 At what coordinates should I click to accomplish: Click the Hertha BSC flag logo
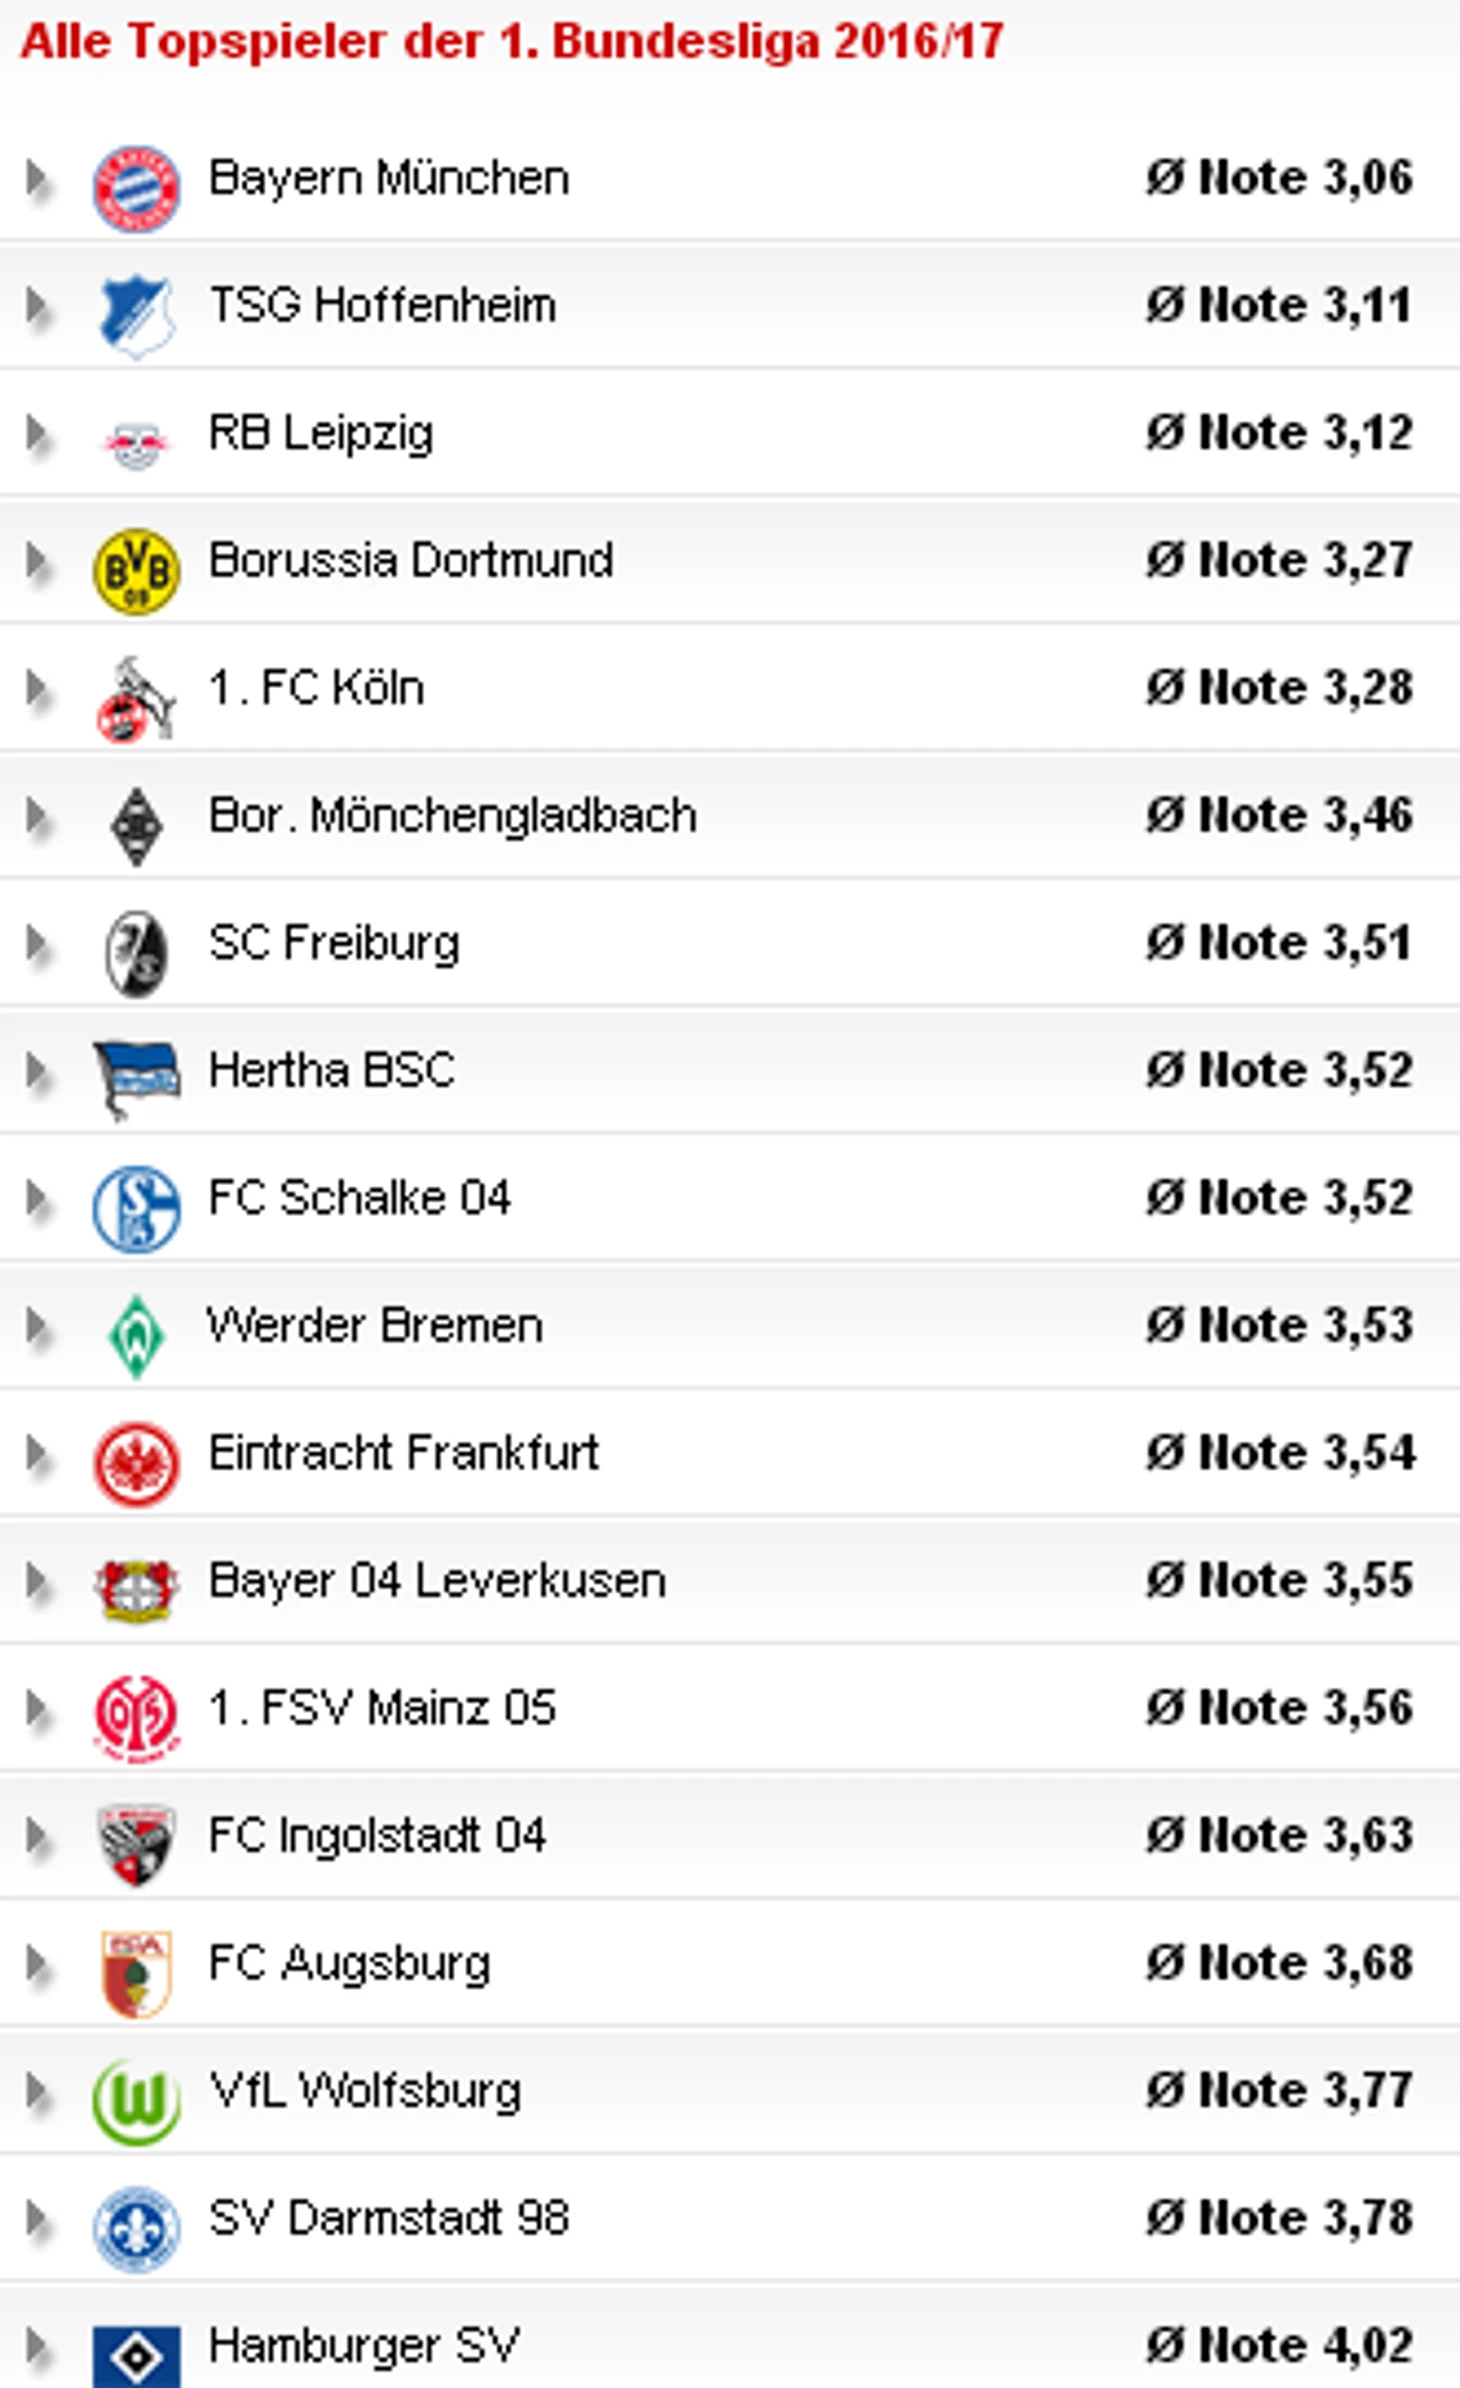(136, 1079)
